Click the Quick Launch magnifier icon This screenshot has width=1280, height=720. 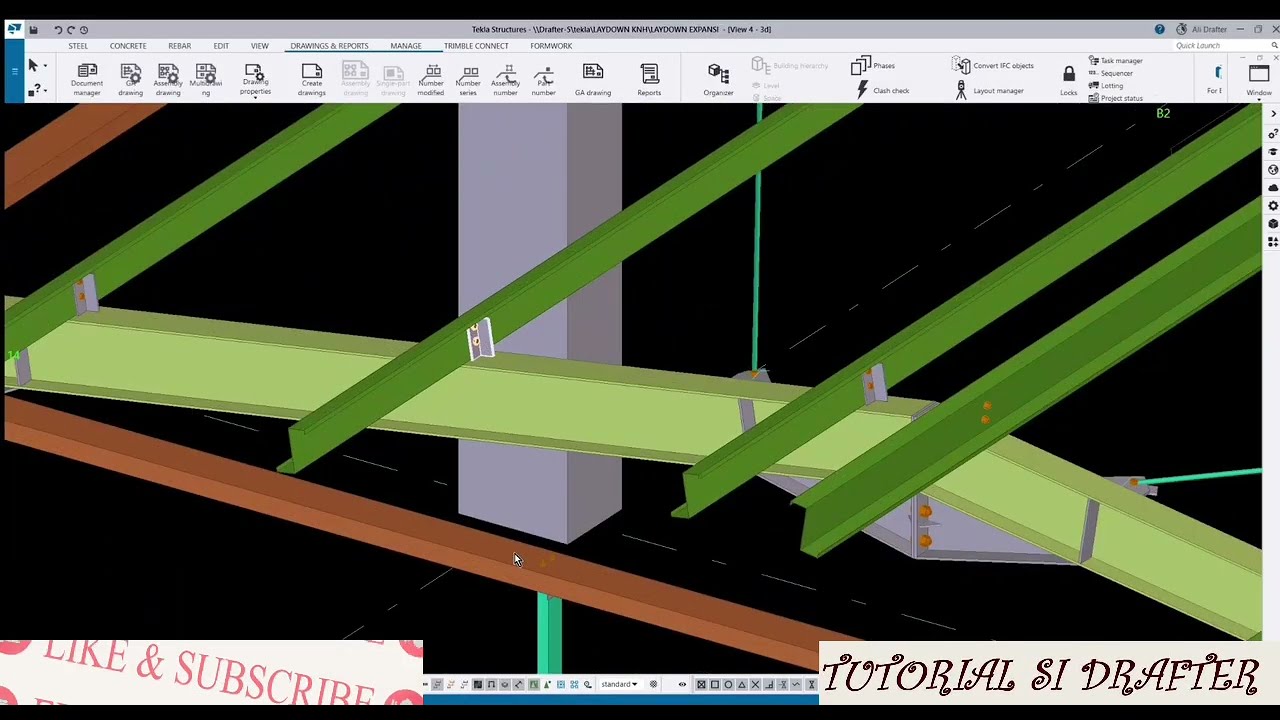click(1275, 46)
